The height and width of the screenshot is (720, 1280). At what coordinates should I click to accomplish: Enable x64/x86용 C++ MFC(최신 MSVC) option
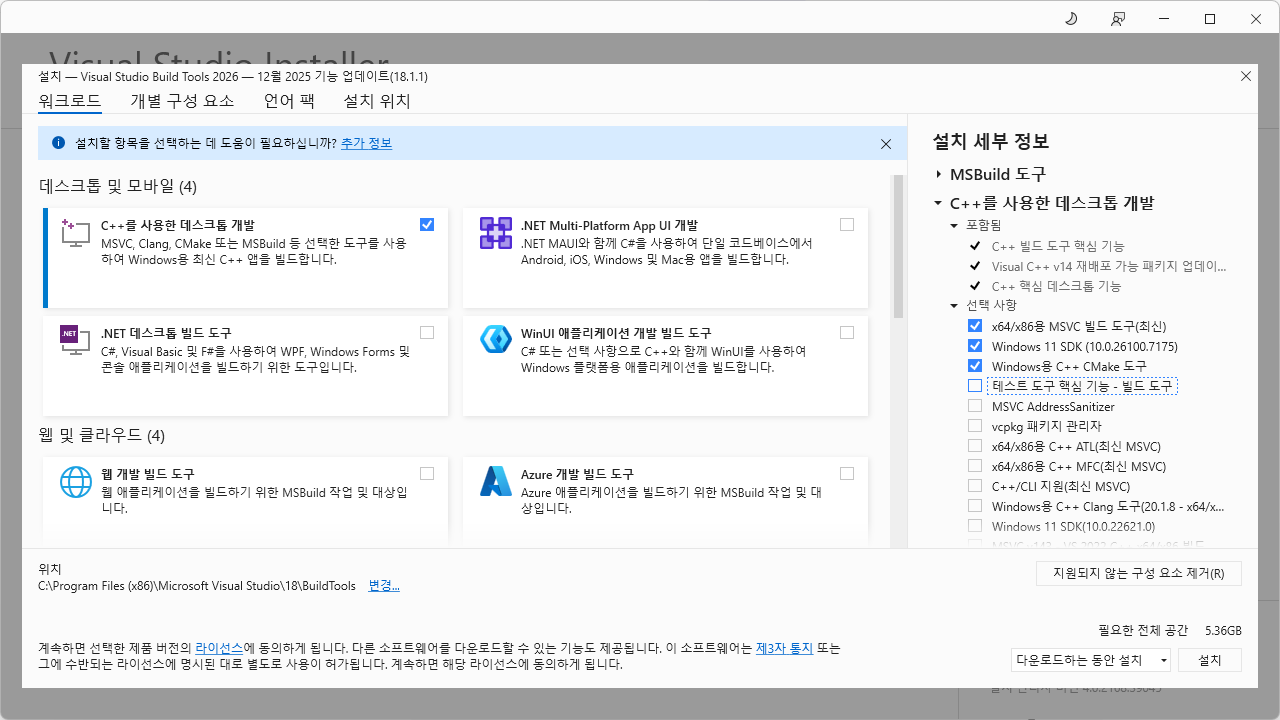click(x=975, y=466)
